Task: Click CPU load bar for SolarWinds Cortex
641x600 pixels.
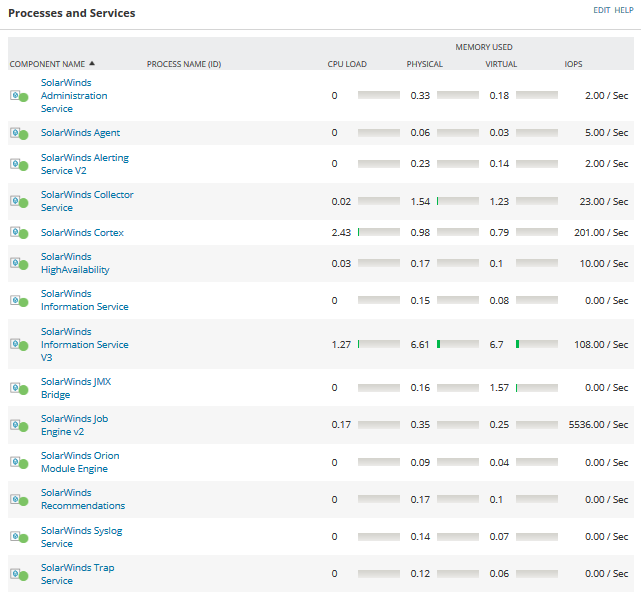Action: click(379, 232)
